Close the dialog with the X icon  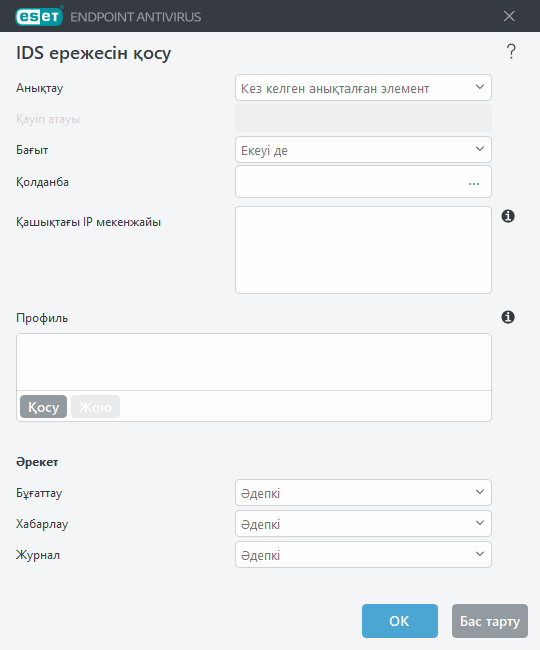[x=509, y=16]
